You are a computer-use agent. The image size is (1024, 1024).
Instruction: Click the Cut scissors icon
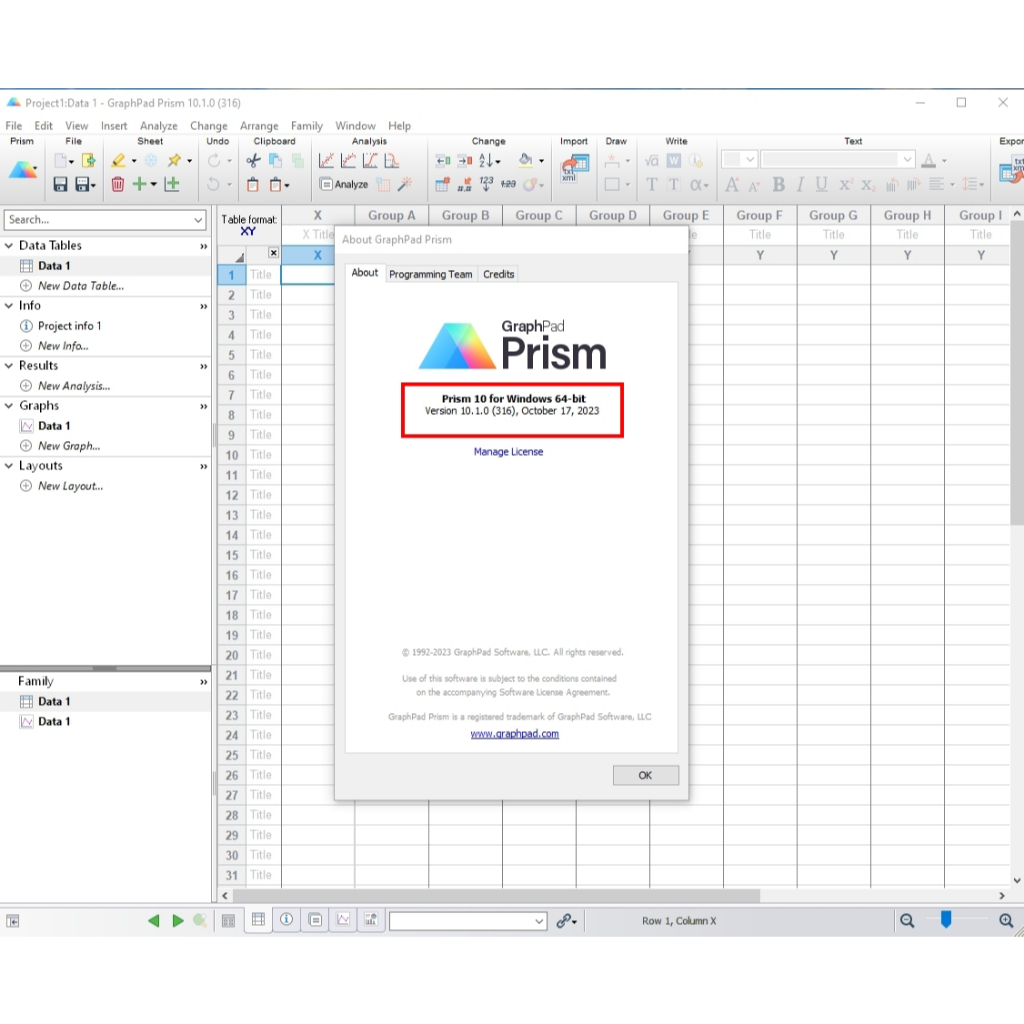[x=253, y=161]
